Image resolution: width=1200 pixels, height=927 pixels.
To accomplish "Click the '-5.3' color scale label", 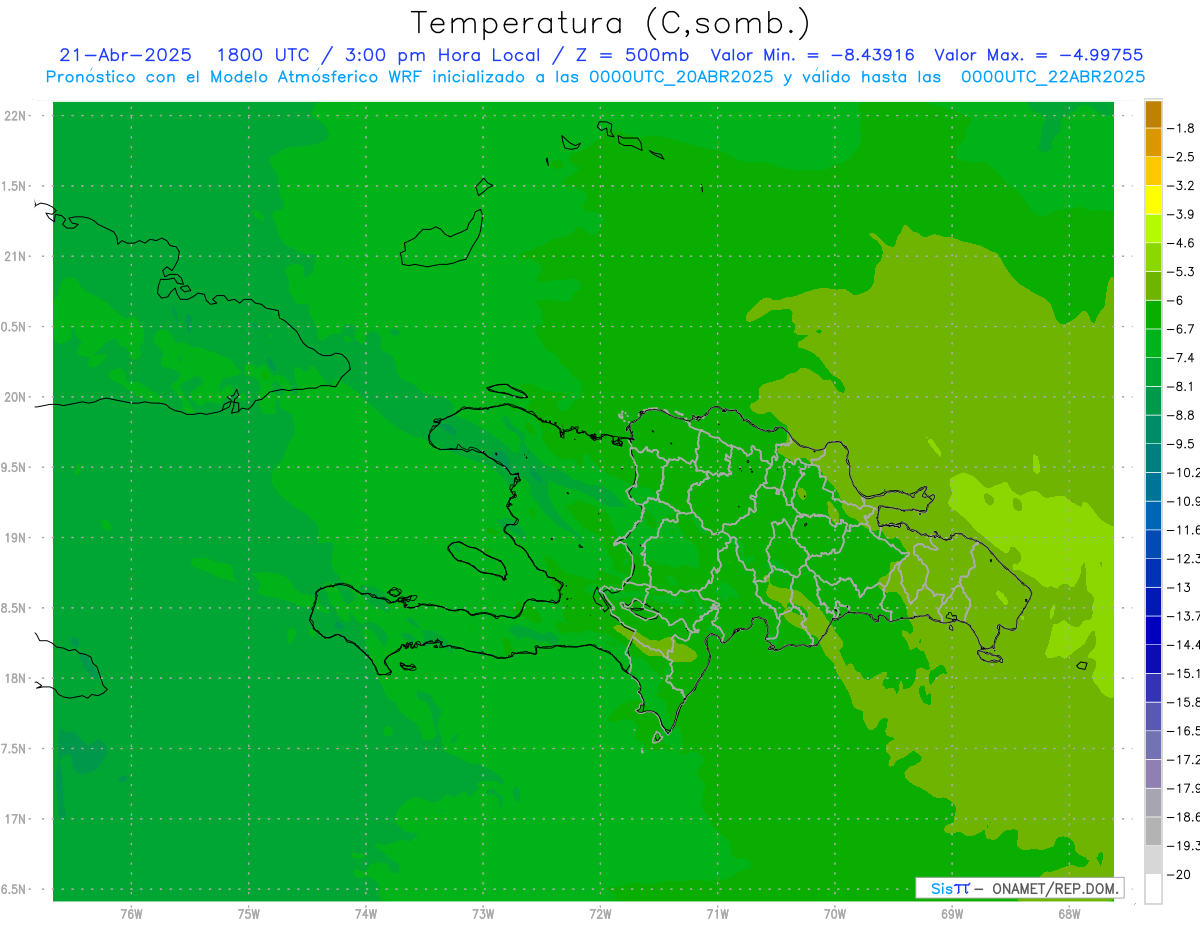I will (x=1182, y=272).
